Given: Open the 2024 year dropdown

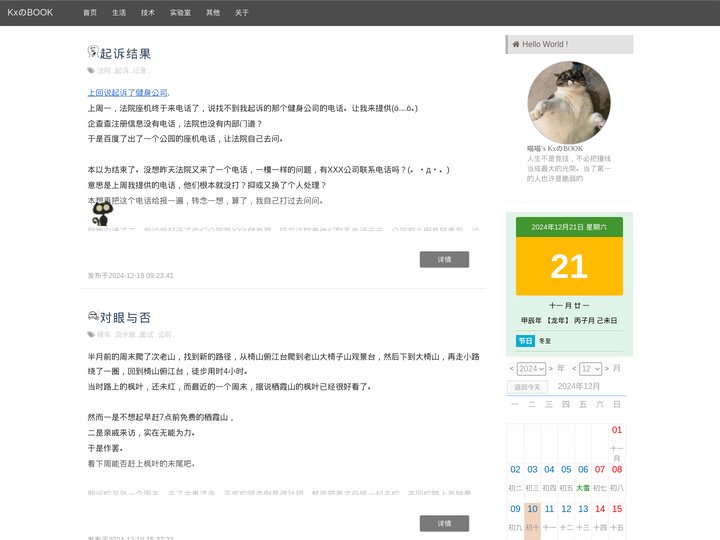Looking at the screenshot, I should 531,369.
